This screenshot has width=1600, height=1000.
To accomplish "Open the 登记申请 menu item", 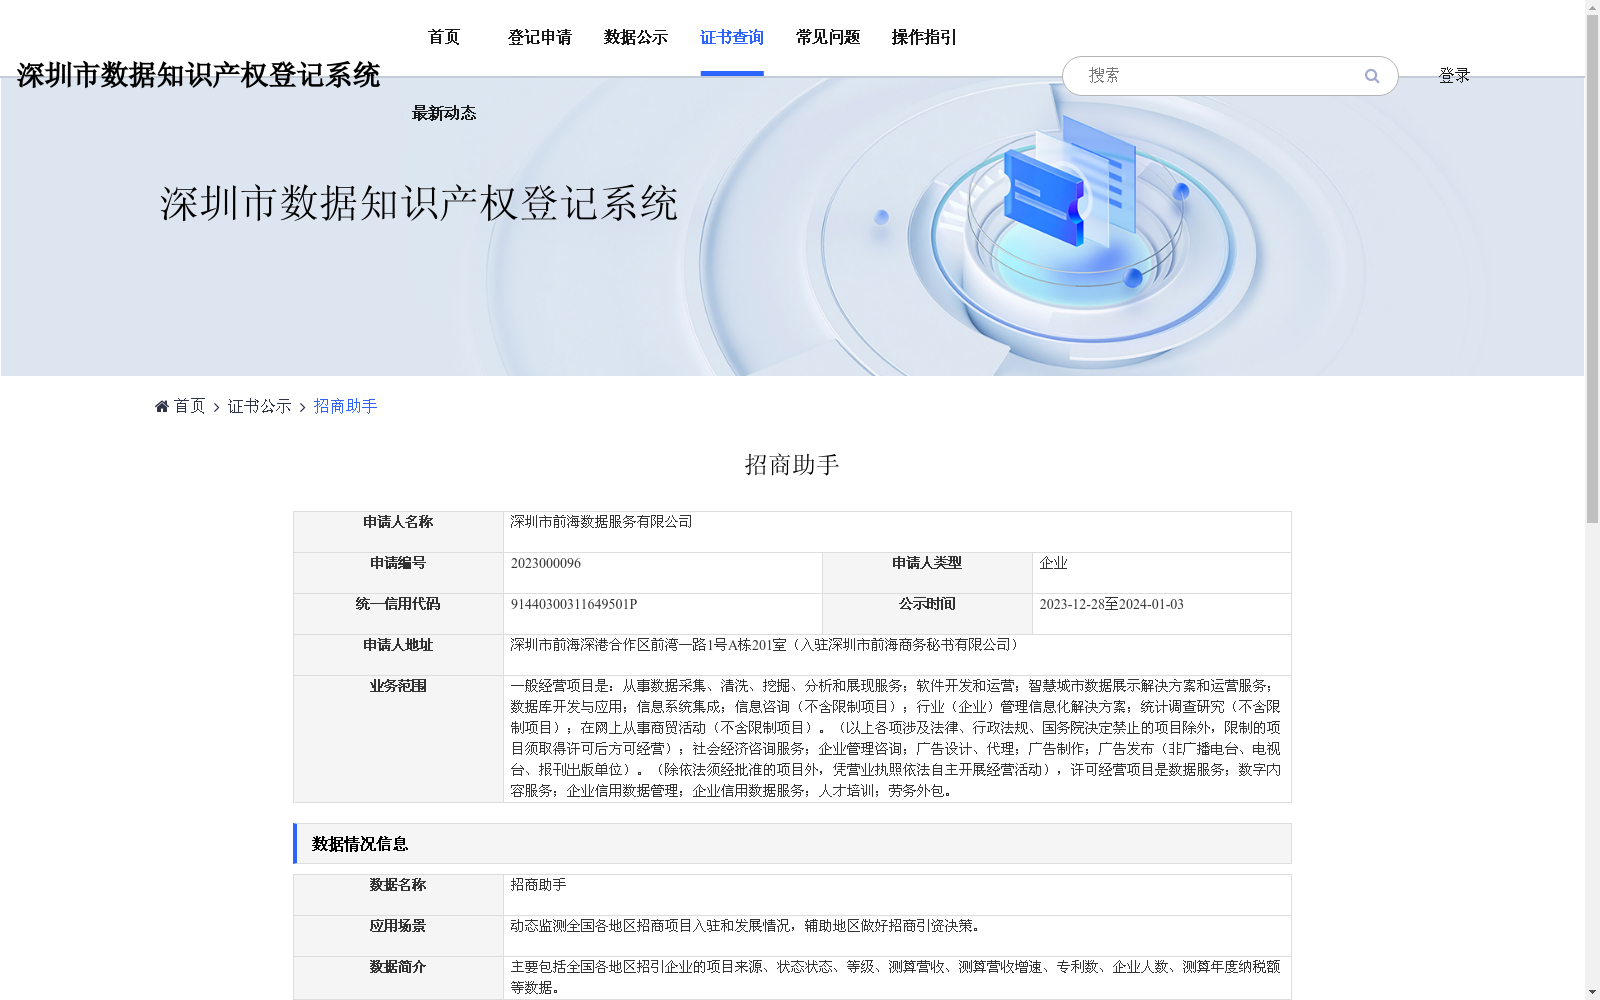I will tap(540, 37).
